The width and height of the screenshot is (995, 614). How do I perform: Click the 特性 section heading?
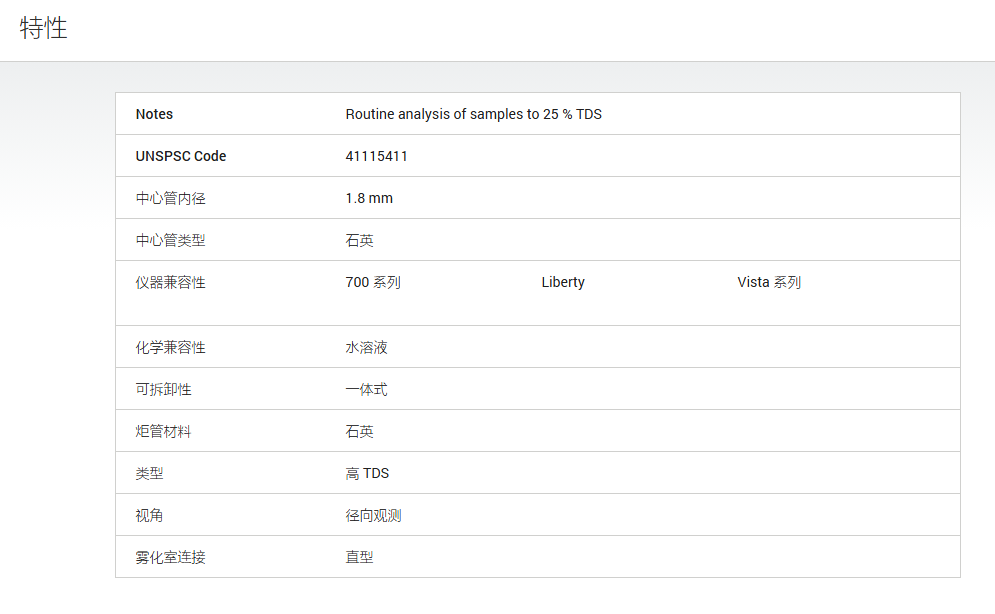click(x=43, y=28)
